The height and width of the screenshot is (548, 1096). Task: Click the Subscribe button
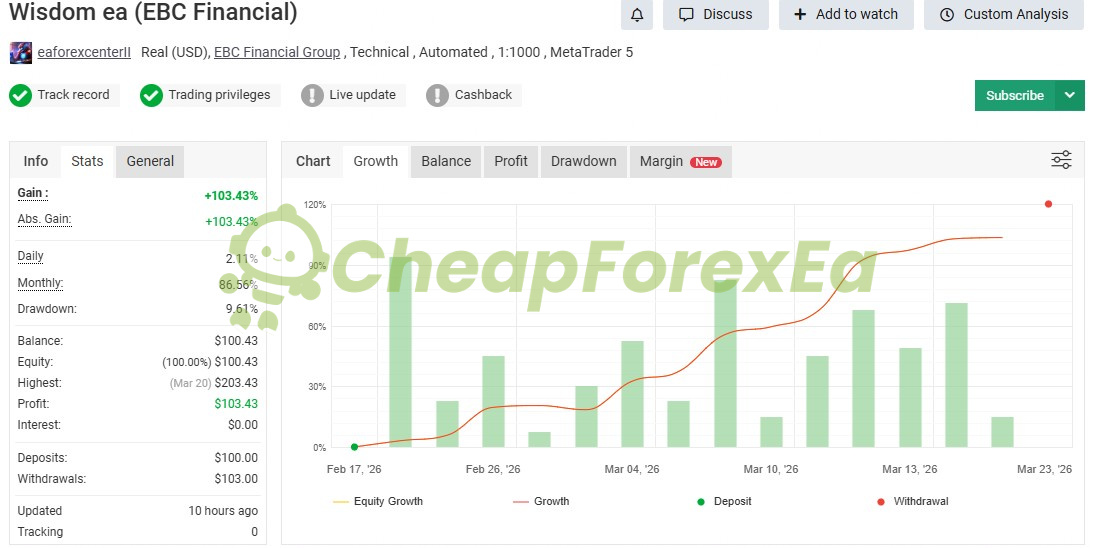[x=1014, y=96]
